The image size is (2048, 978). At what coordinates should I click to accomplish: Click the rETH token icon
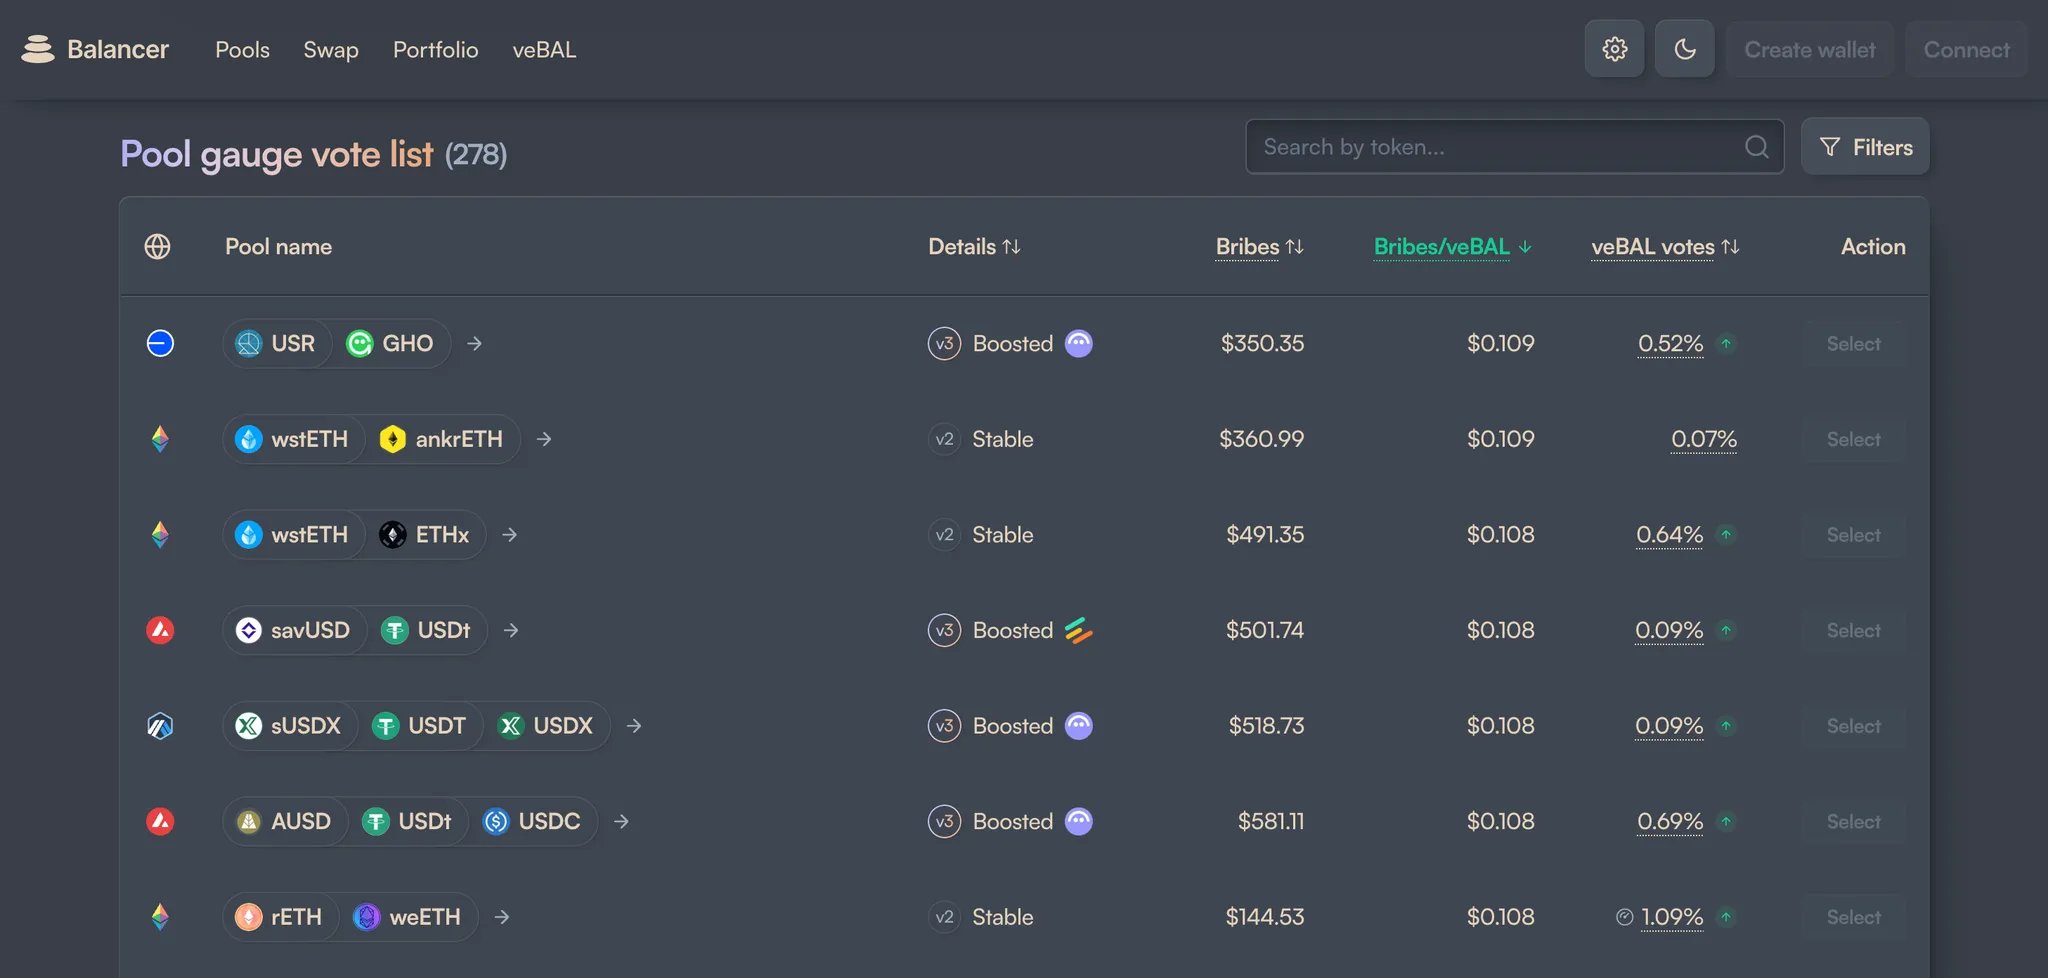click(248, 917)
